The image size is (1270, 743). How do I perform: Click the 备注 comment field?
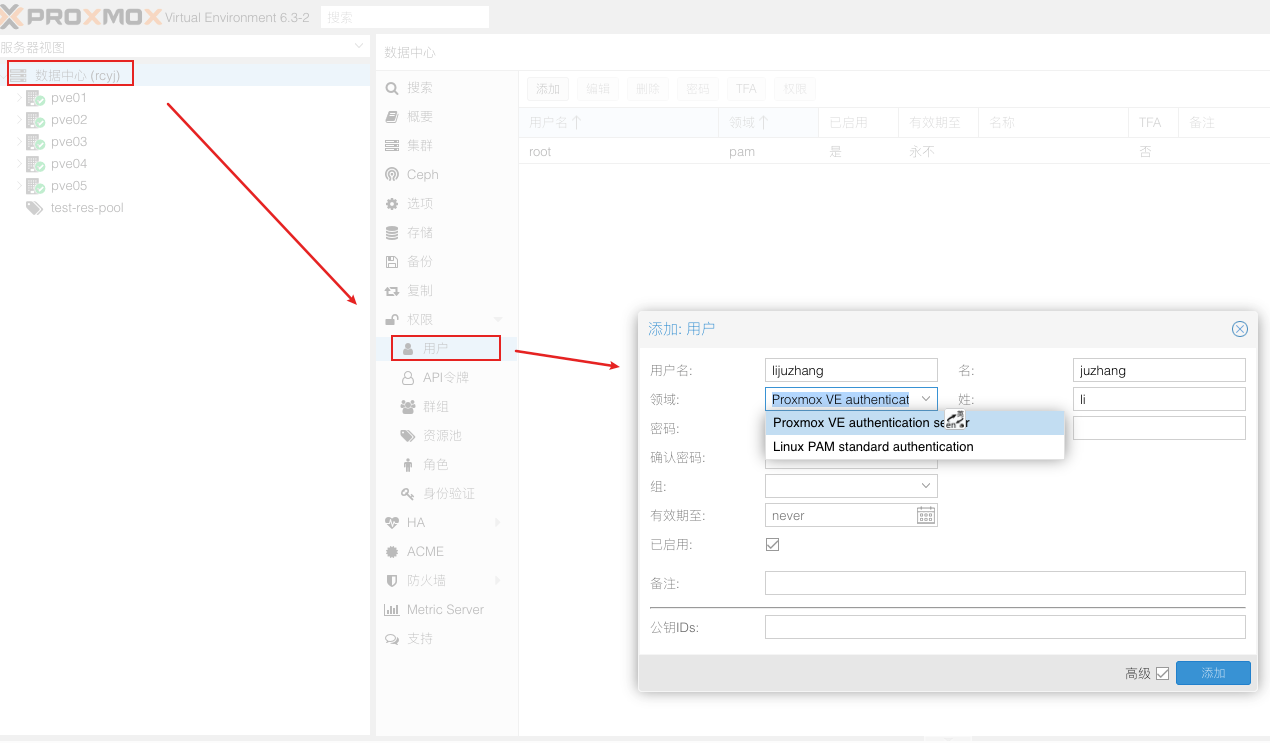click(x=1005, y=583)
